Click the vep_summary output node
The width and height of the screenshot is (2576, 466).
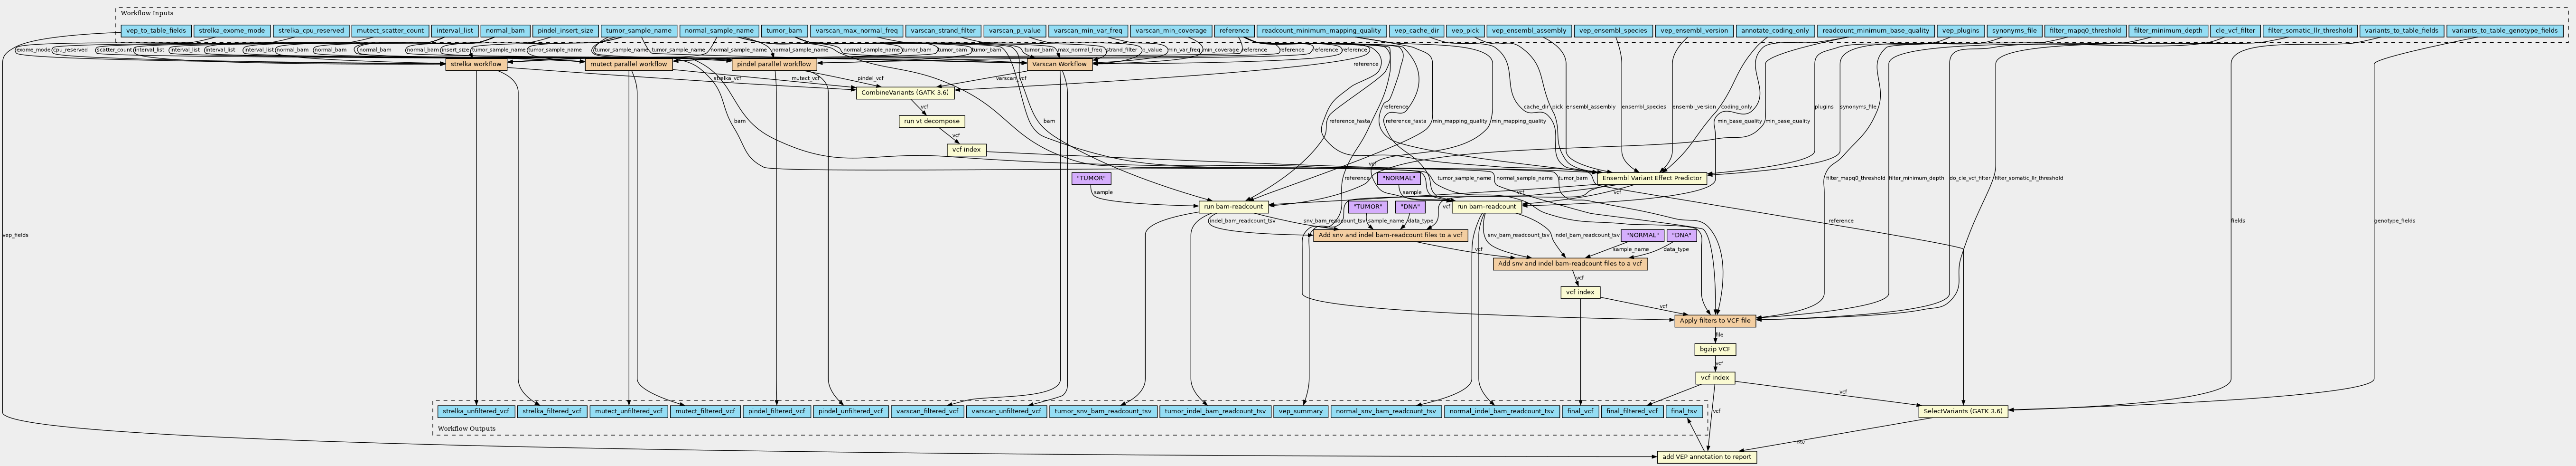(1301, 410)
